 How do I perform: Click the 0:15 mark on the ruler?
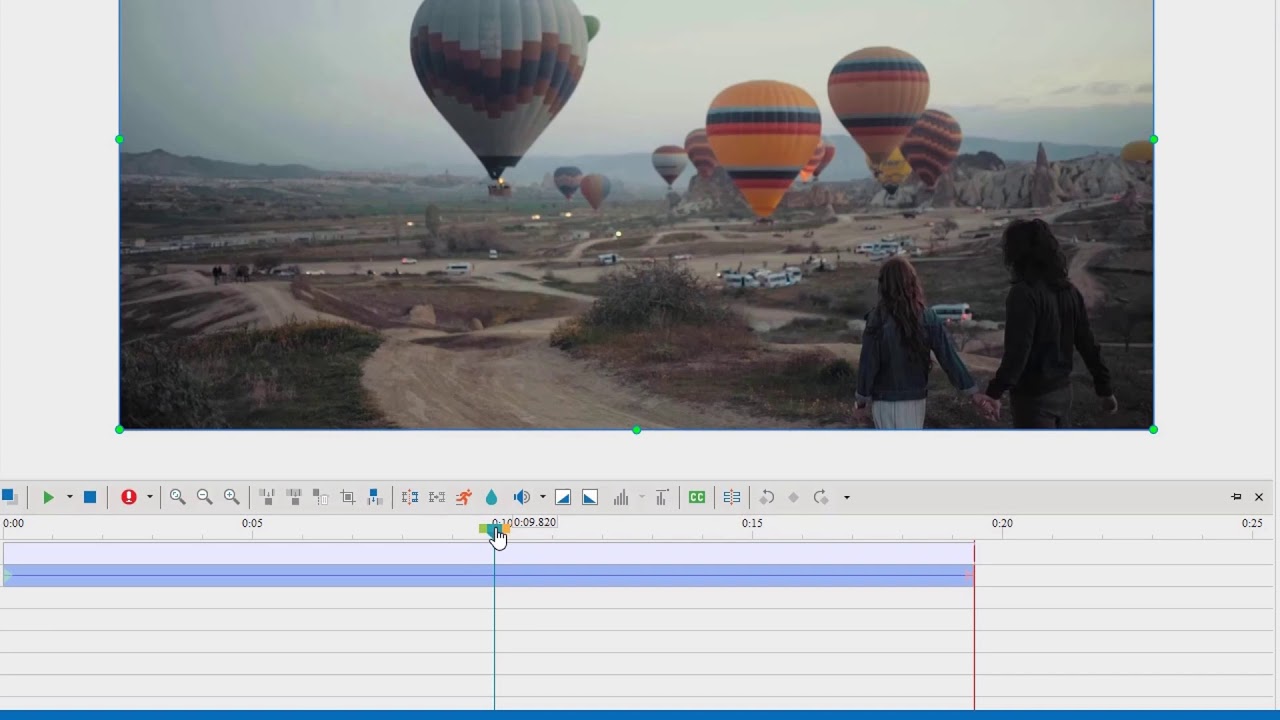pyautogui.click(x=752, y=523)
